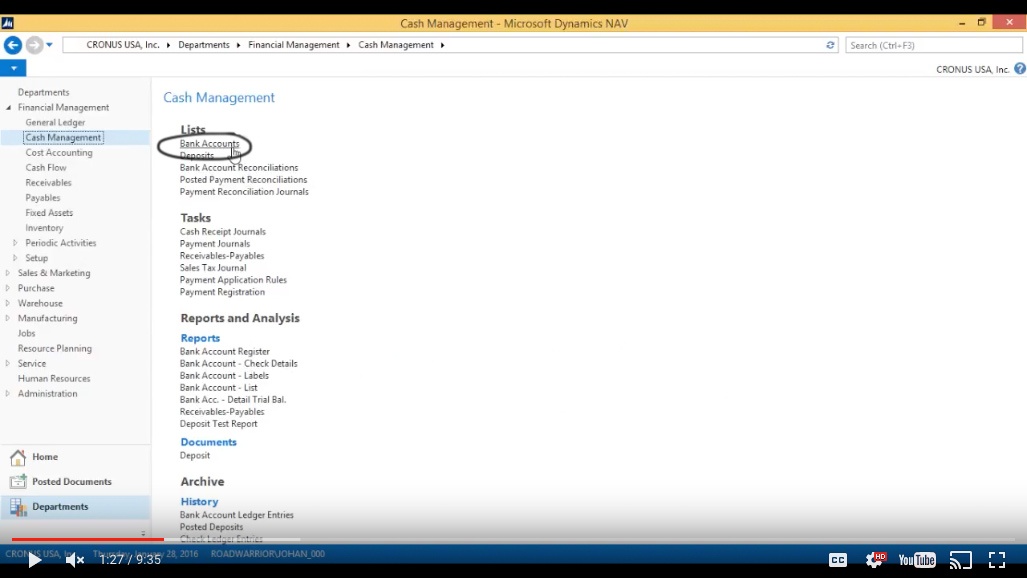Open Payment Registration task

tap(222, 292)
